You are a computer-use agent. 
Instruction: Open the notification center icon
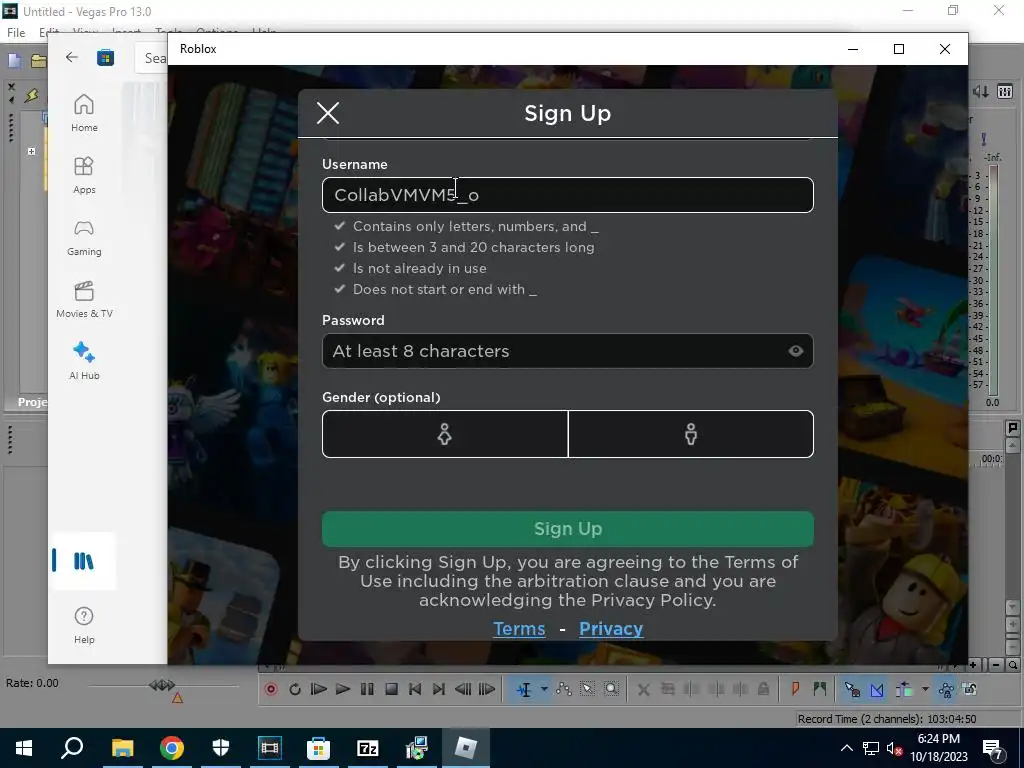(x=993, y=748)
